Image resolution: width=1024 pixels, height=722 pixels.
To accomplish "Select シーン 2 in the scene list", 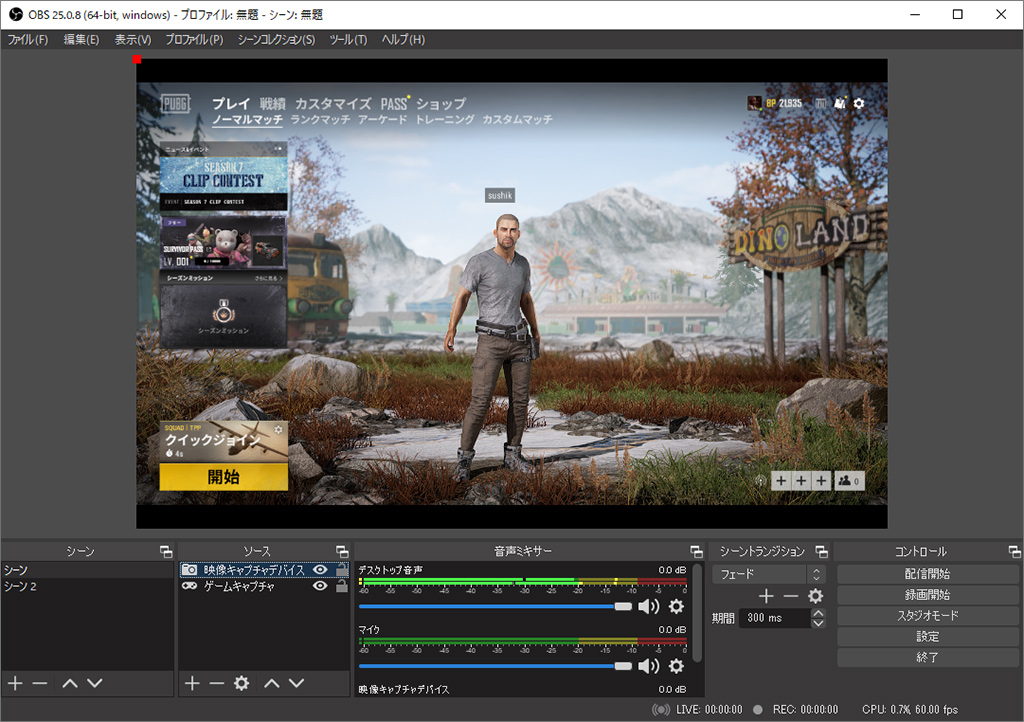I will [x=21, y=587].
